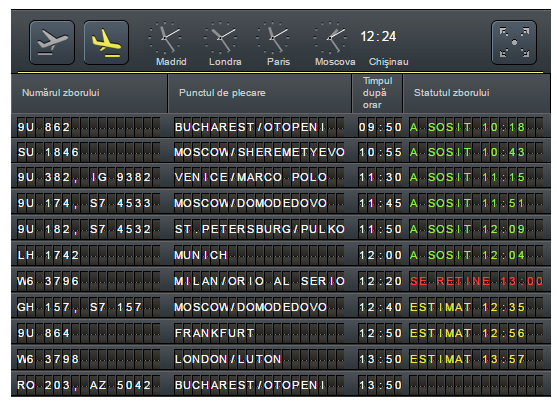This screenshot has height=402, width=557.
Task: Click ESTIMAT 12:56 status for Frankfurt
Action: click(x=467, y=333)
